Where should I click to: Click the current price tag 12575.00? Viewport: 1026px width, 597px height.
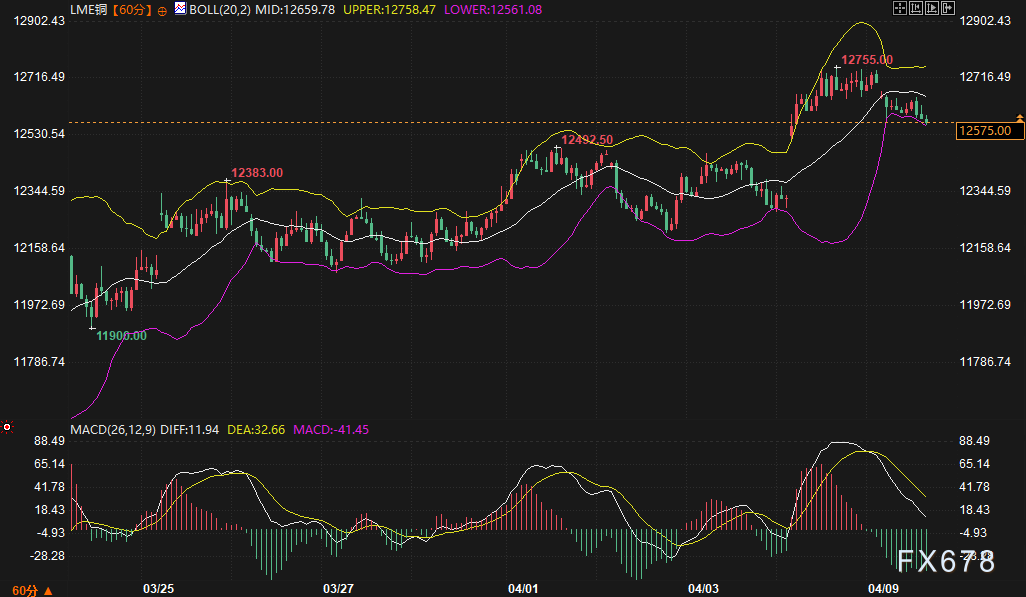[990, 130]
